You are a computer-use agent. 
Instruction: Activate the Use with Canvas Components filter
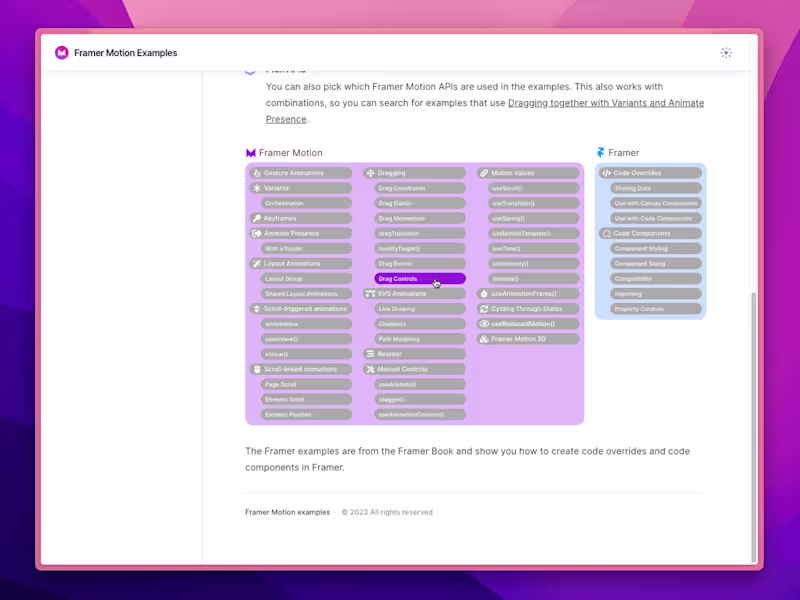click(x=656, y=203)
